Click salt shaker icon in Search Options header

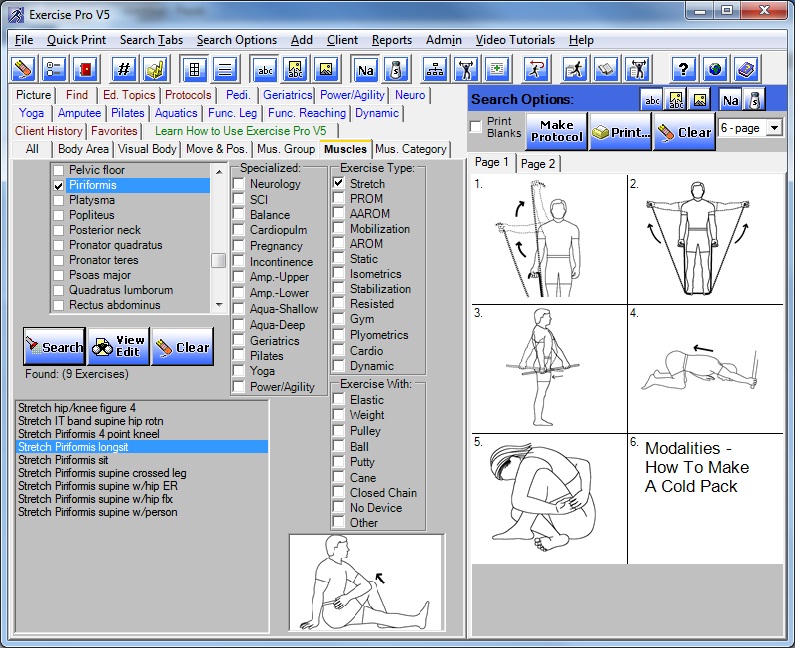[754, 100]
